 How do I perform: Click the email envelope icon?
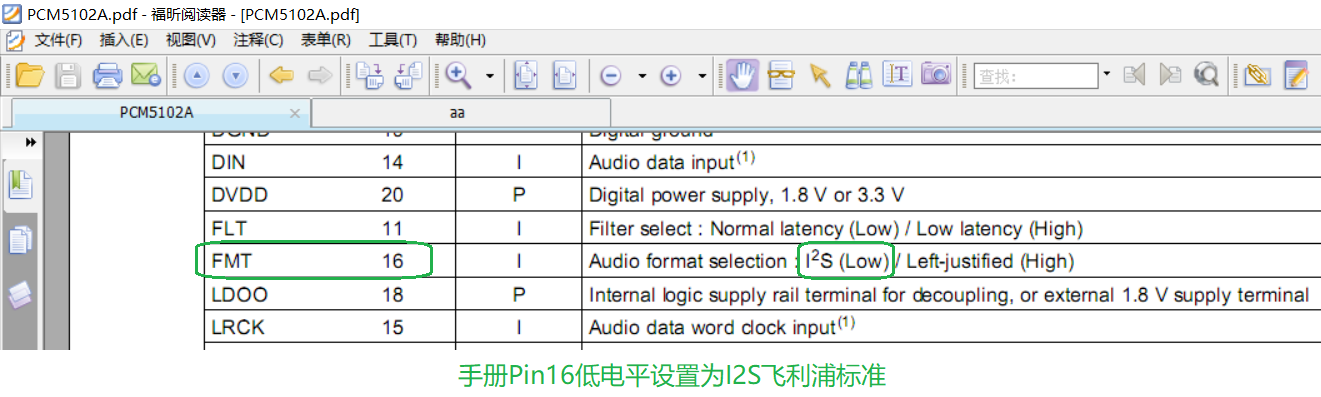click(146, 75)
